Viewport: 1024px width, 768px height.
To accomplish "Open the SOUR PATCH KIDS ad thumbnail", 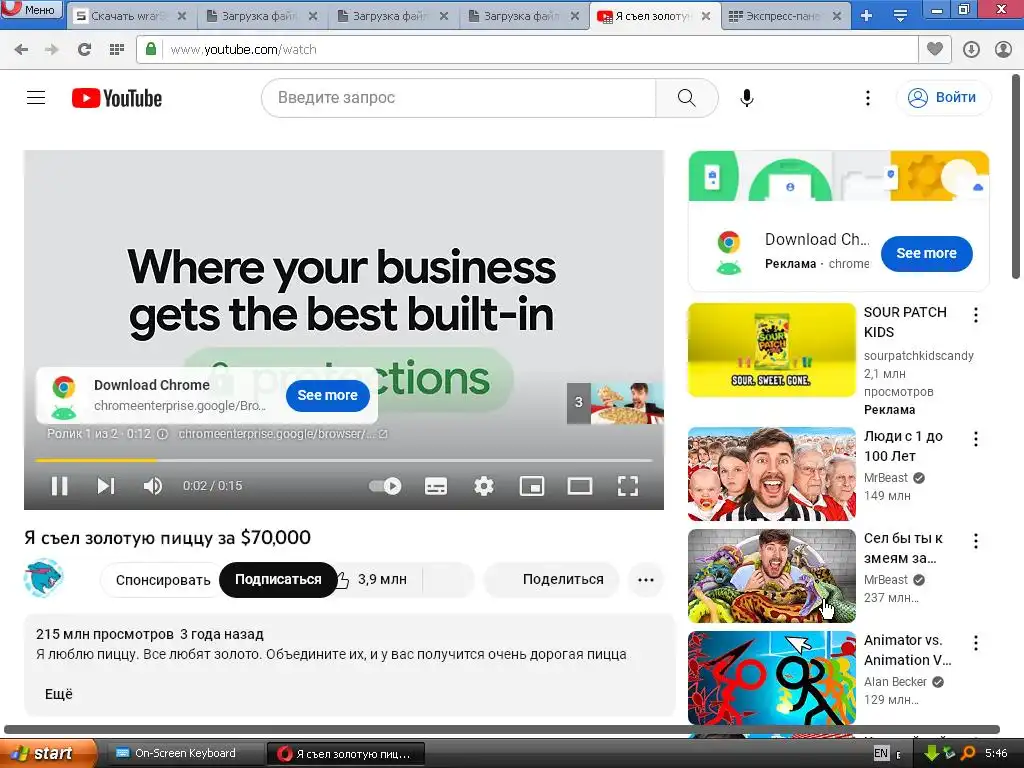I will [x=771, y=350].
